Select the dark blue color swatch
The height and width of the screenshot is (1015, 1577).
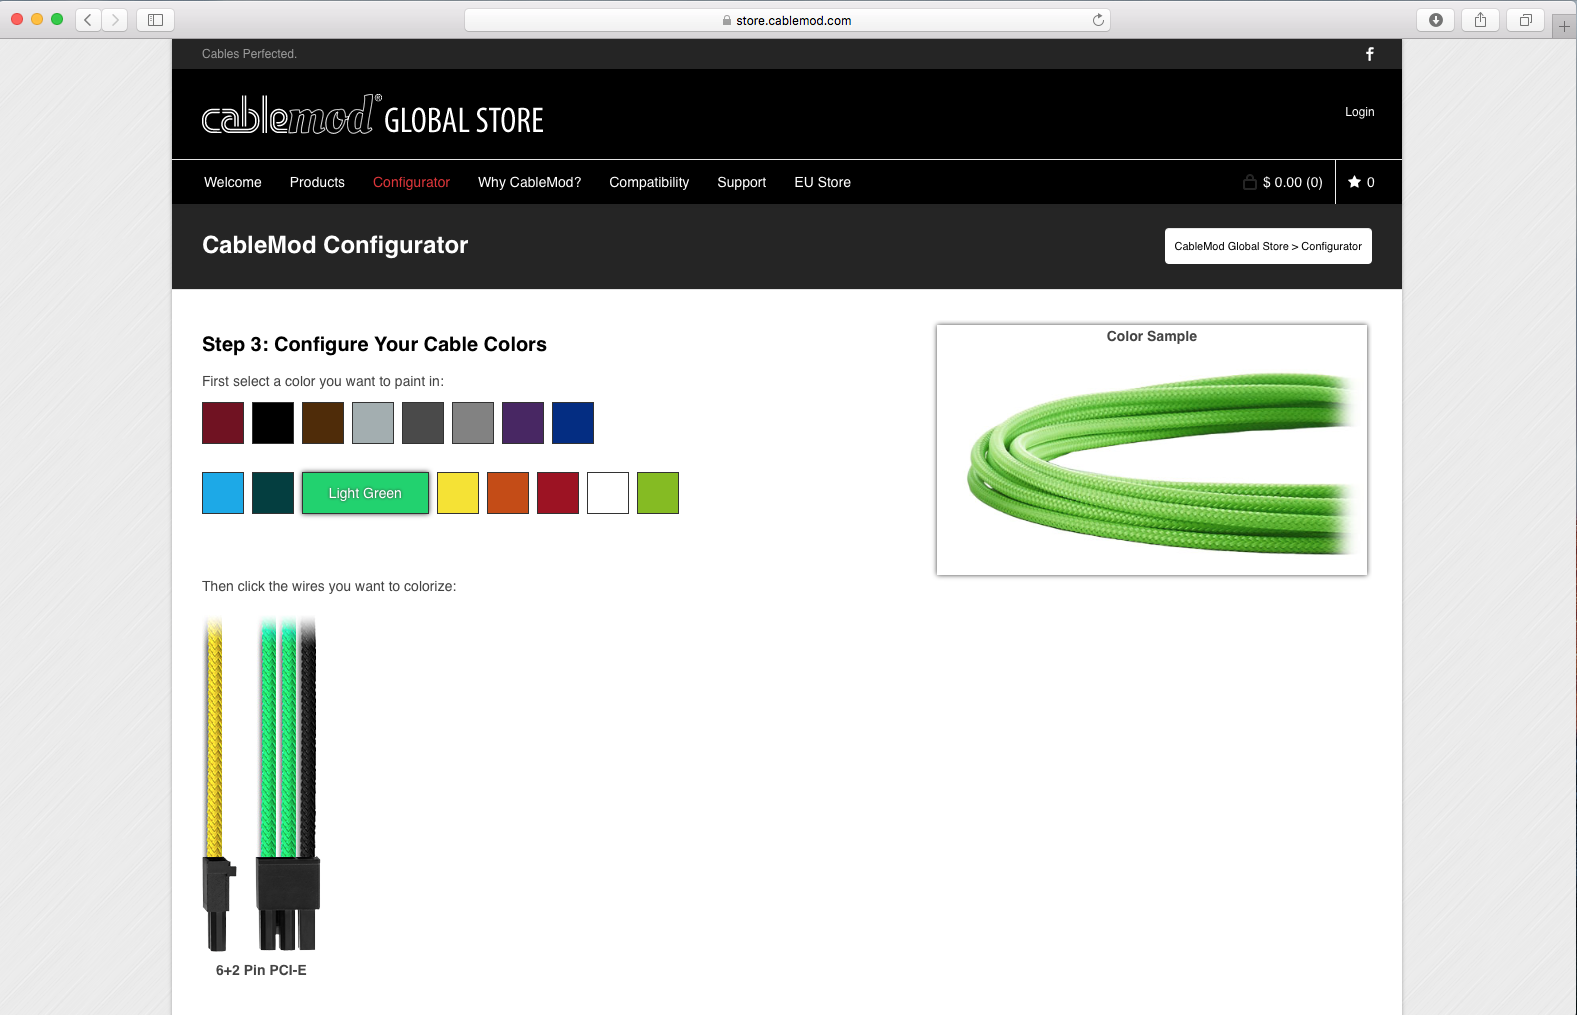coord(573,423)
